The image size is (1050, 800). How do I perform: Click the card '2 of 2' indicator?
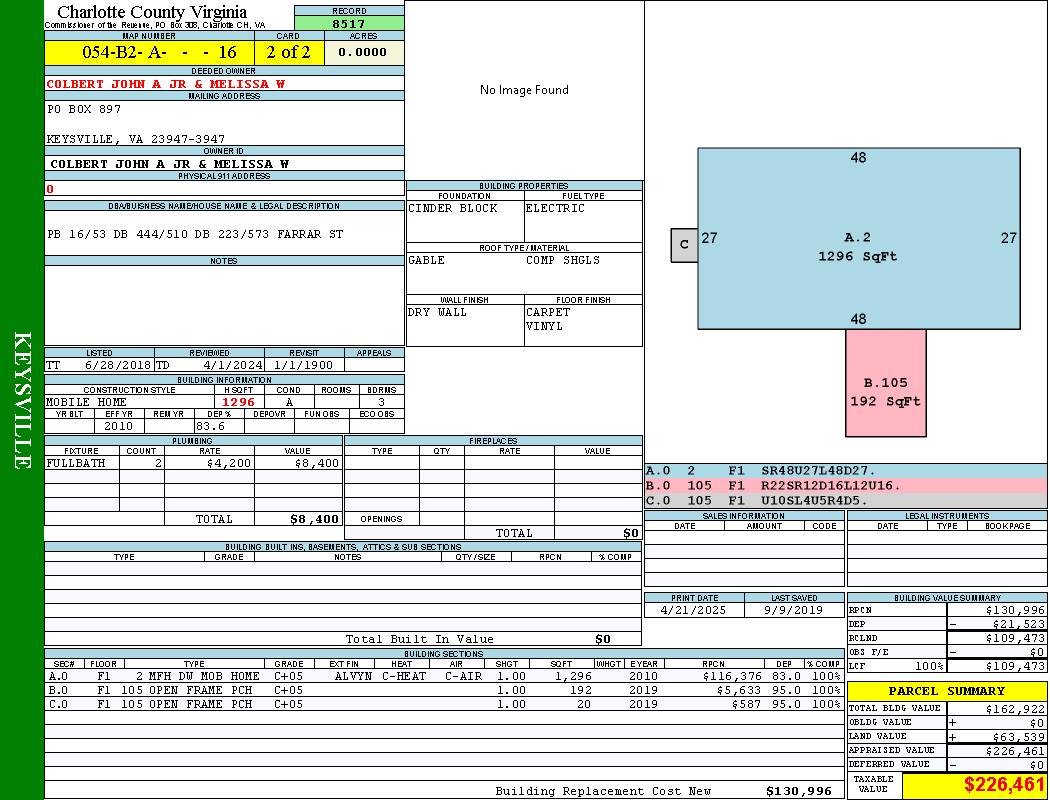click(289, 52)
